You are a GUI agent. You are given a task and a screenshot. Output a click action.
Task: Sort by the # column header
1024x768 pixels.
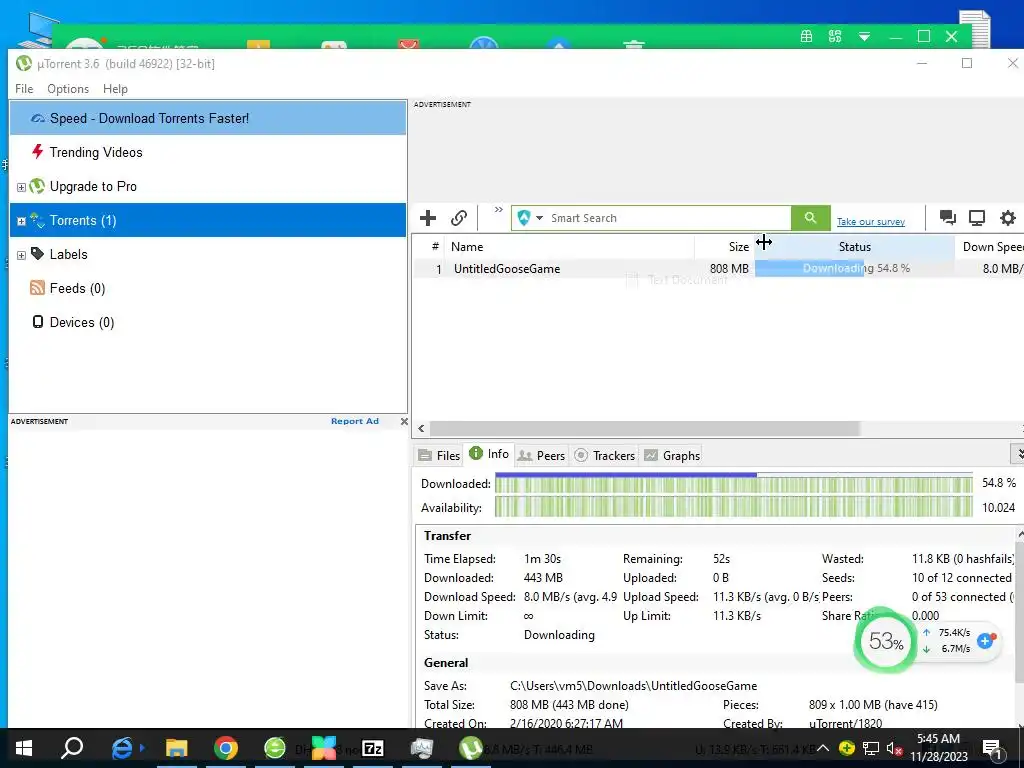pos(435,246)
